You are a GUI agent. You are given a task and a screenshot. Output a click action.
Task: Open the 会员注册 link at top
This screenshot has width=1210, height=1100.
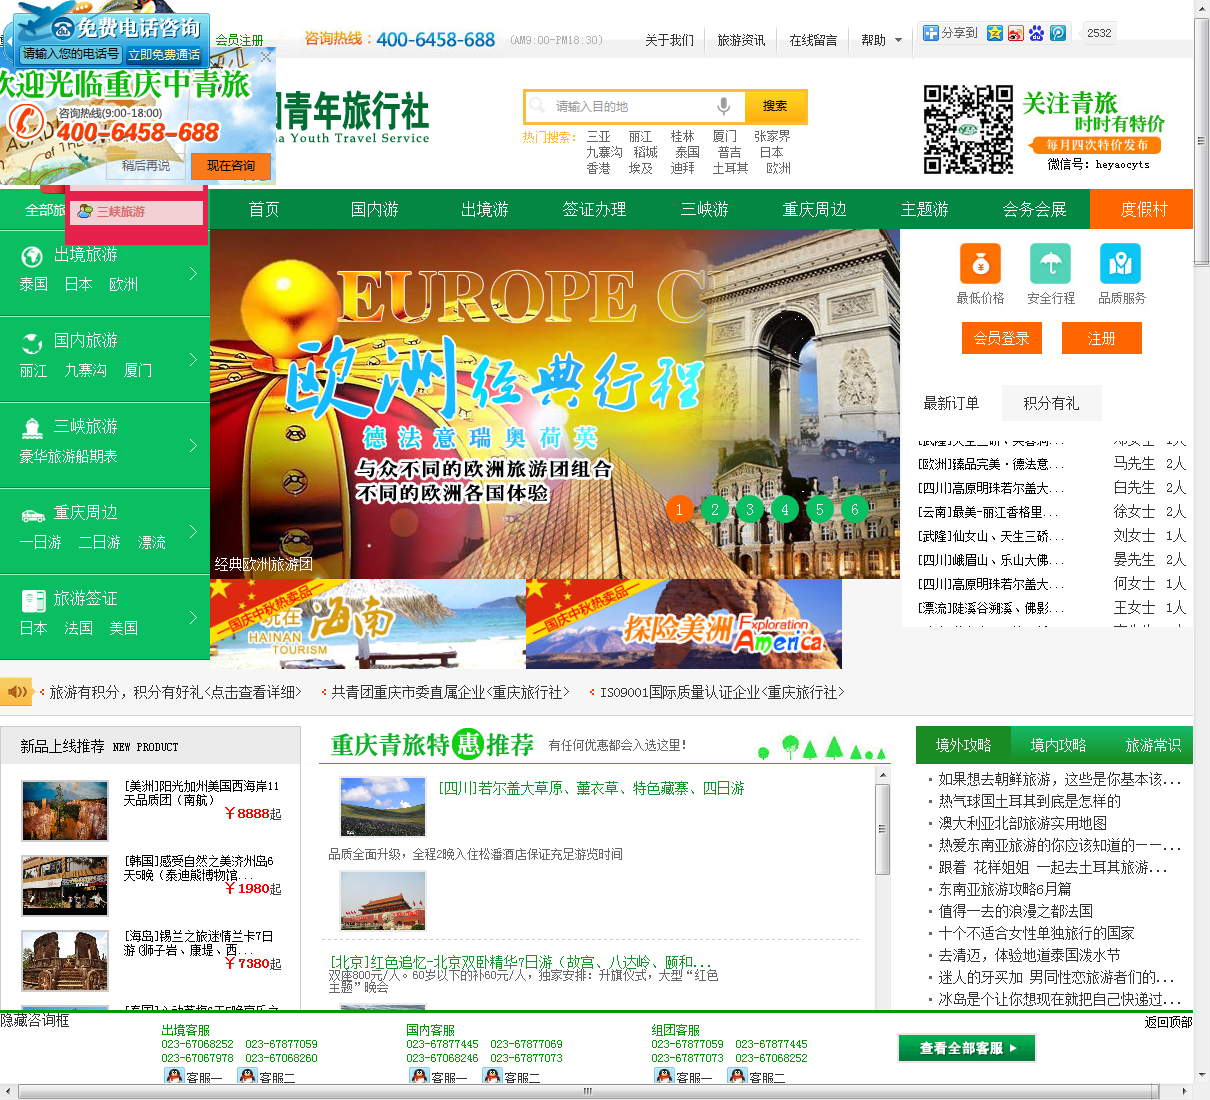click(239, 41)
